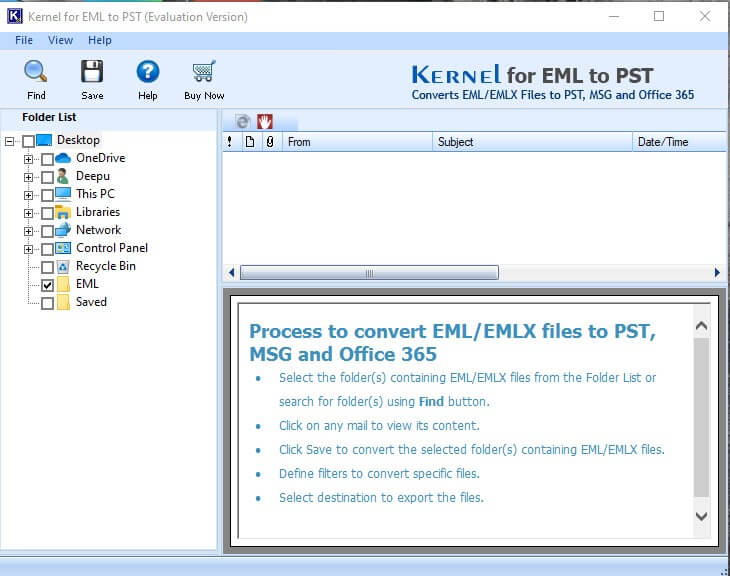Click 'Define filters to convert specific files.'
The height and width of the screenshot is (576, 730).
[x=379, y=474]
